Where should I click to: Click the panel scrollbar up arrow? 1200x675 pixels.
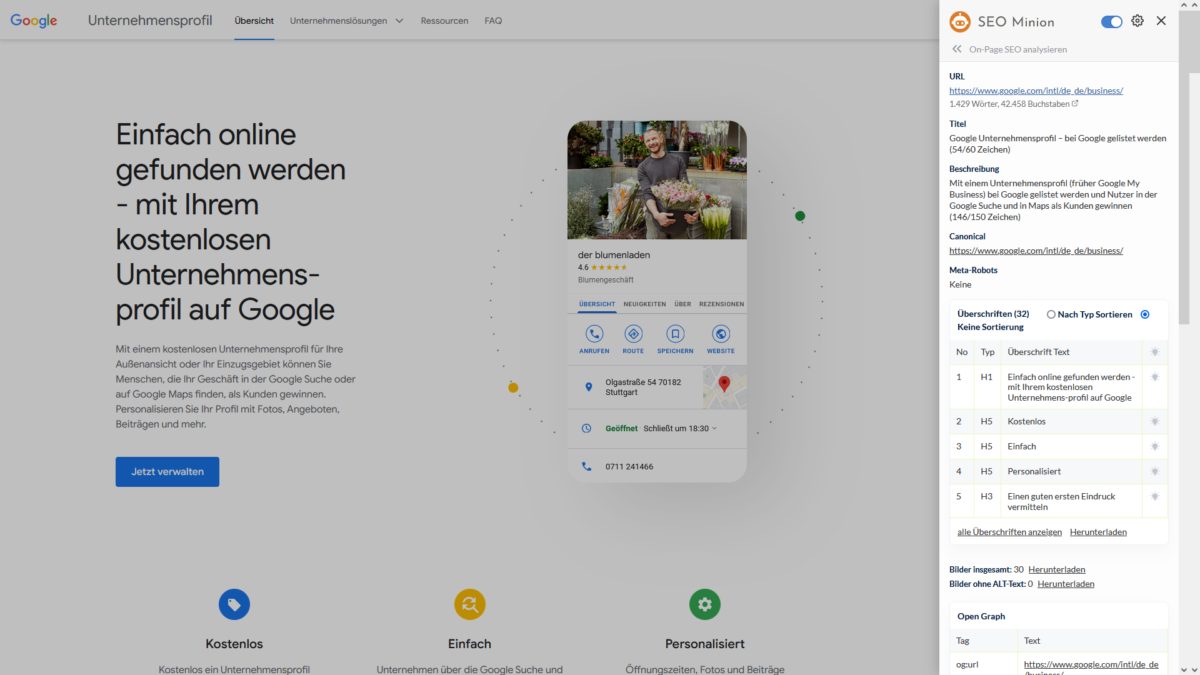1184,6
